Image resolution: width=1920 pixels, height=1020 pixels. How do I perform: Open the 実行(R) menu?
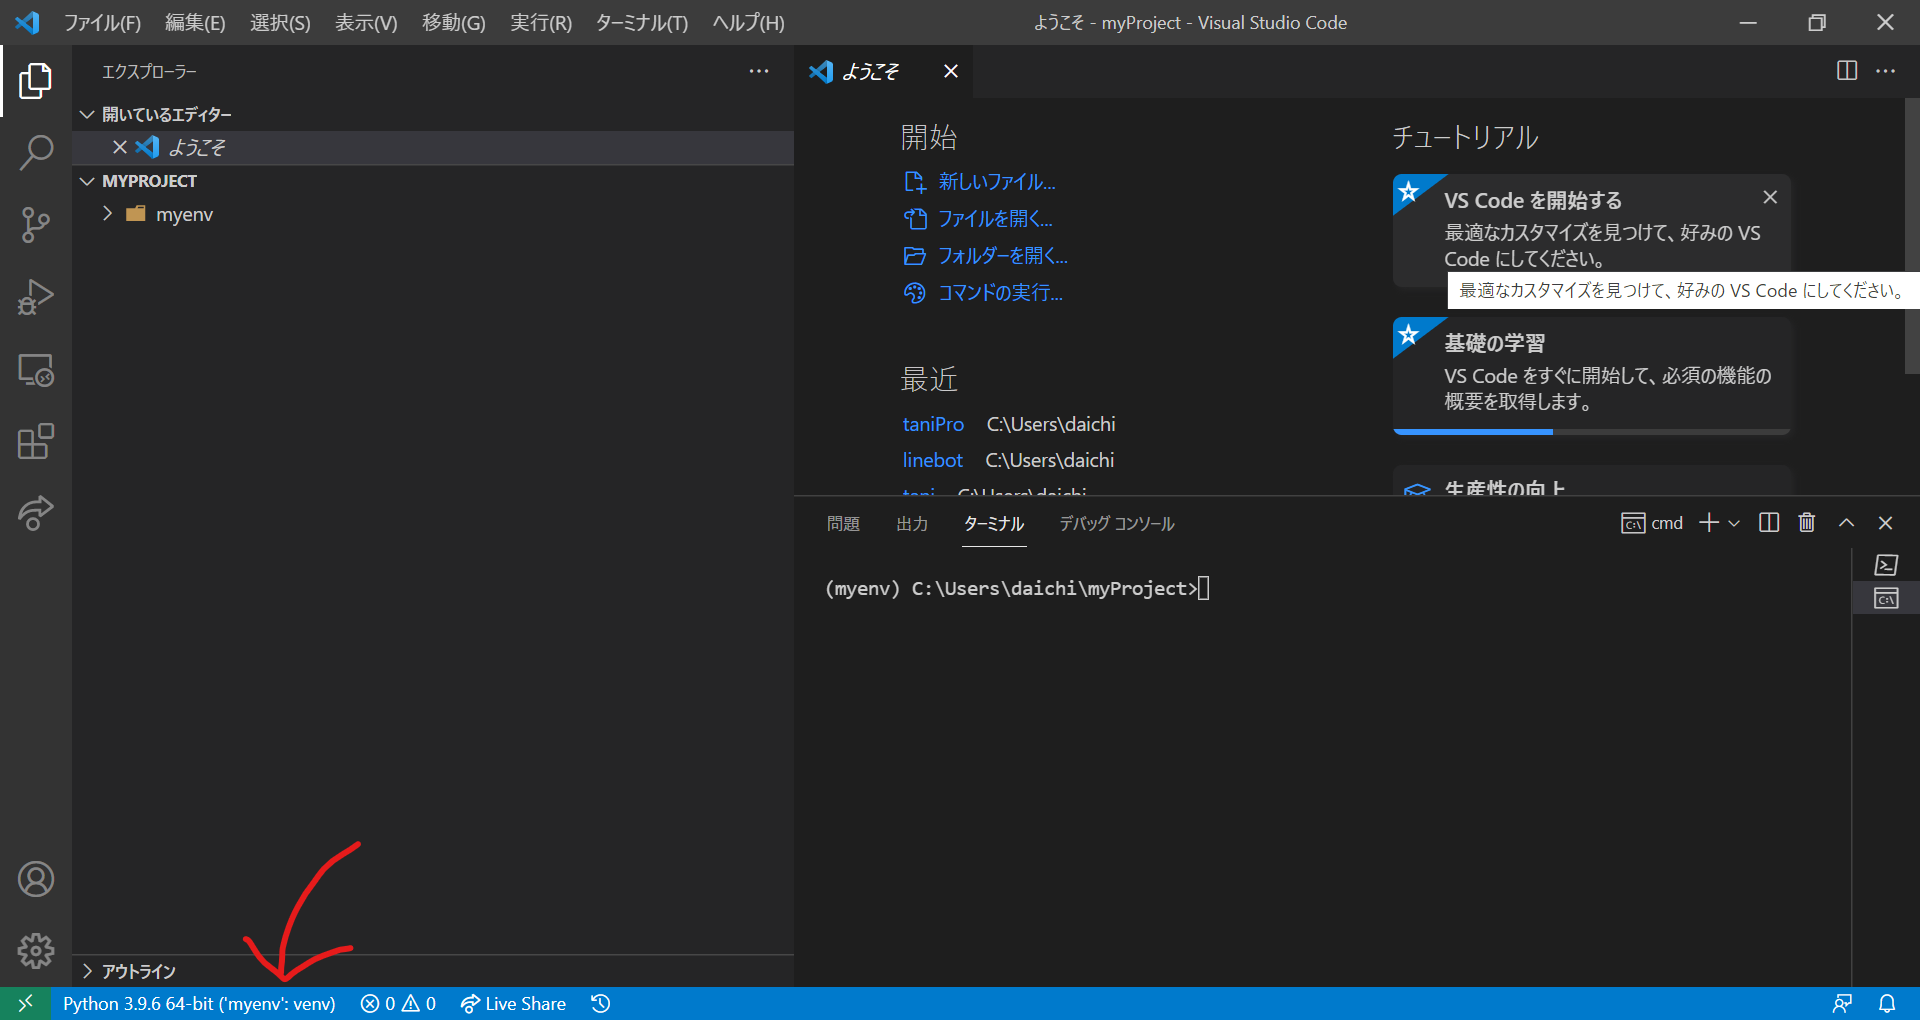pos(541,22)
